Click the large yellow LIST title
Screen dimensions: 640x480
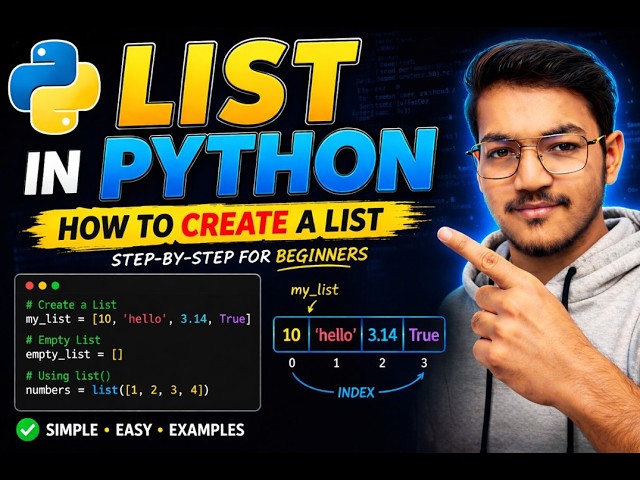click(x=238, y=83)
